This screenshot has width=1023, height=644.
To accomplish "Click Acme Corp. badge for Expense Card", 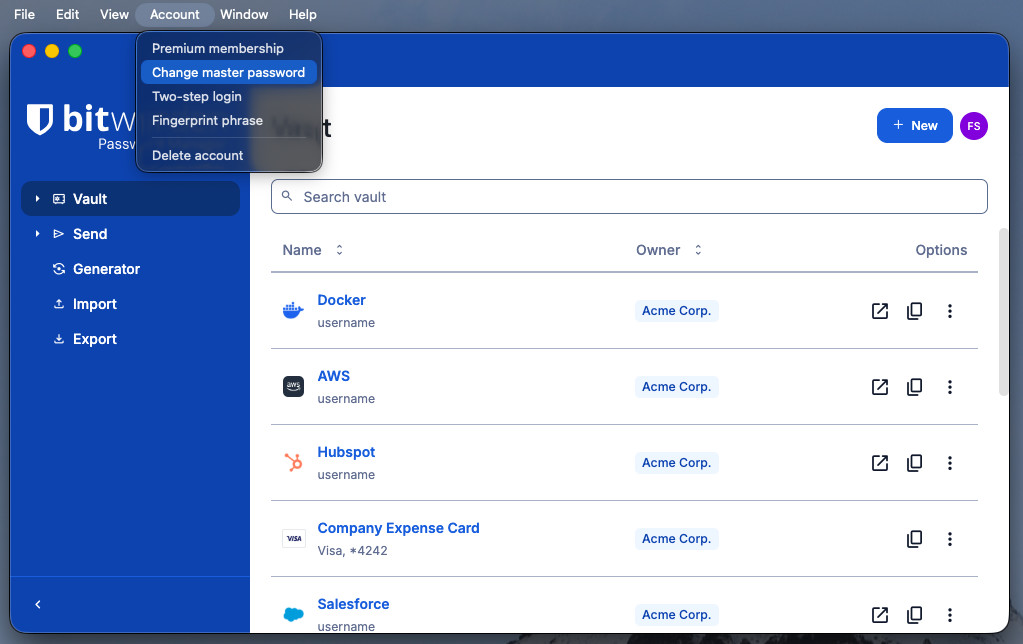I will click(677, 539).
